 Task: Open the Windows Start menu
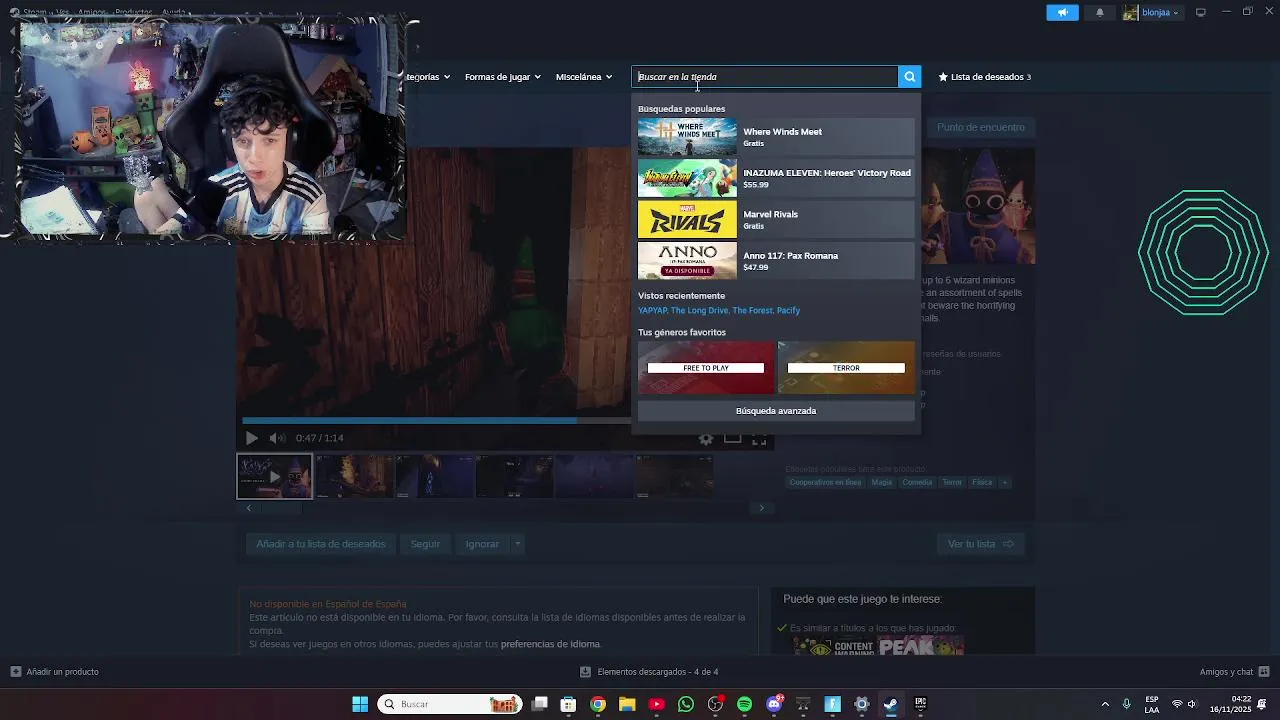point(360,704)
